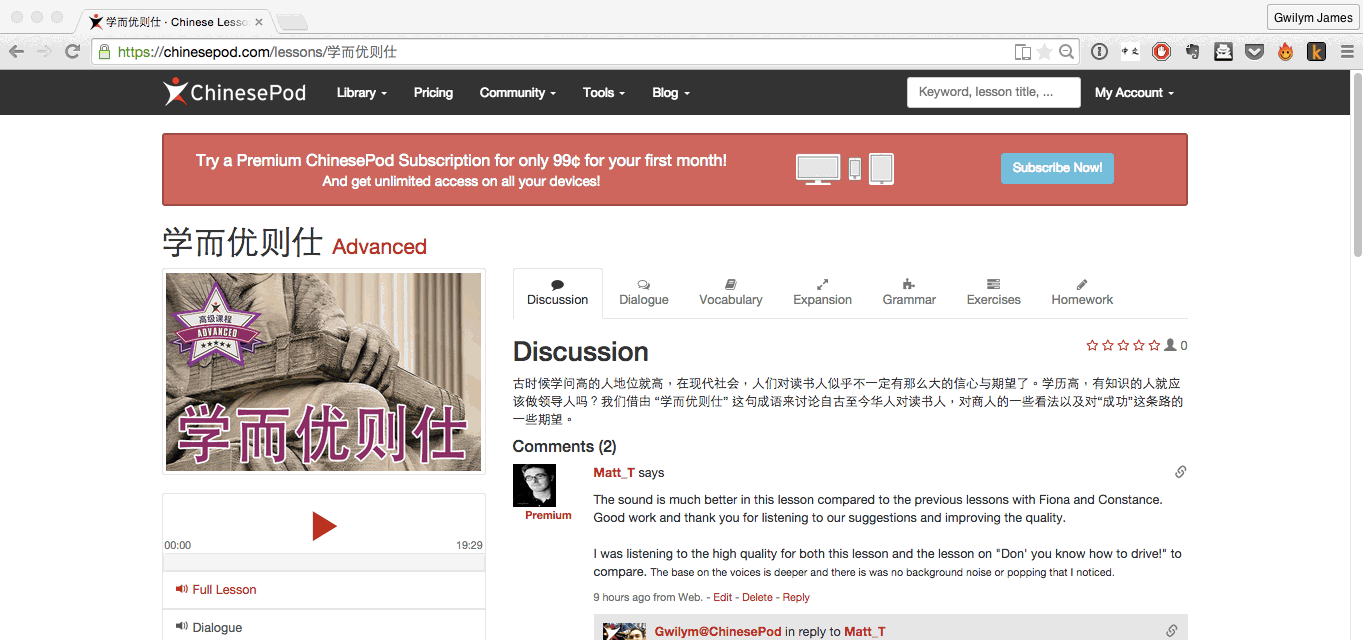Switch to the Grammar tab

[908, 292]
